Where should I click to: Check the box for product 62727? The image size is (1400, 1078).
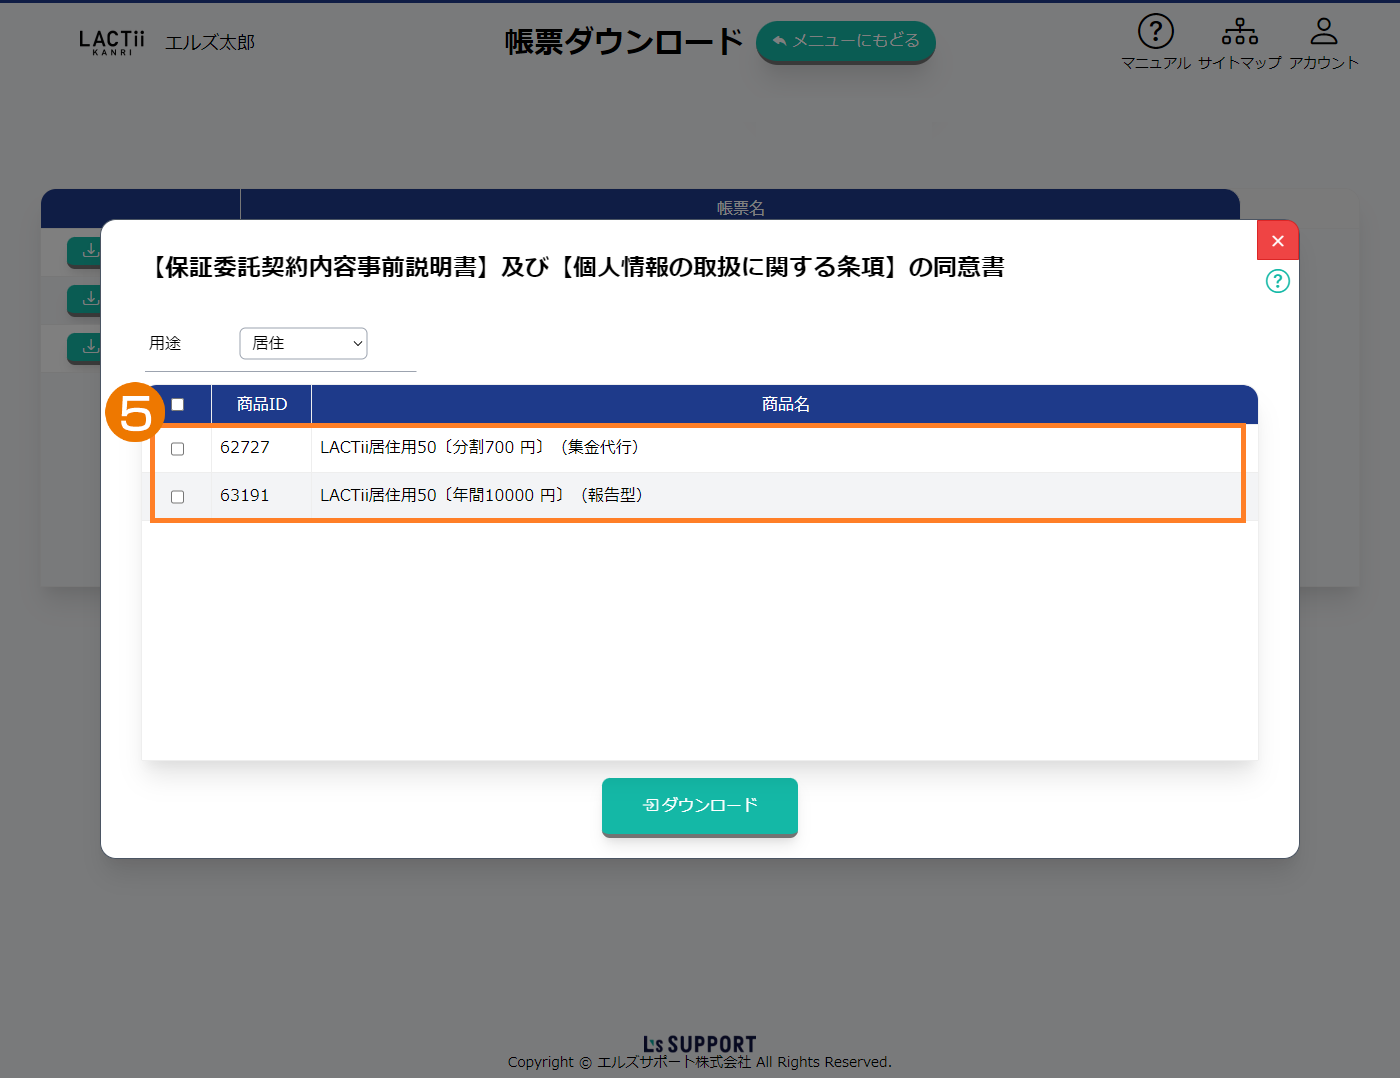[178, 449]
